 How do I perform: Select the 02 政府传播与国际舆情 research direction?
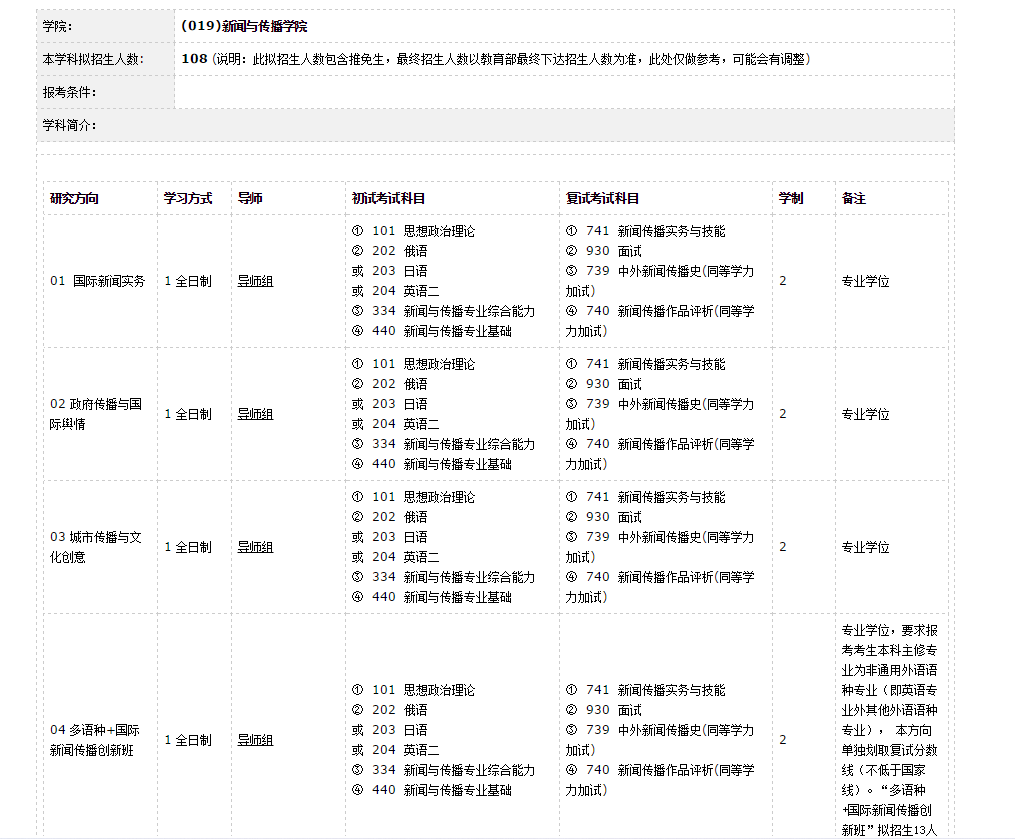[96, 414]
